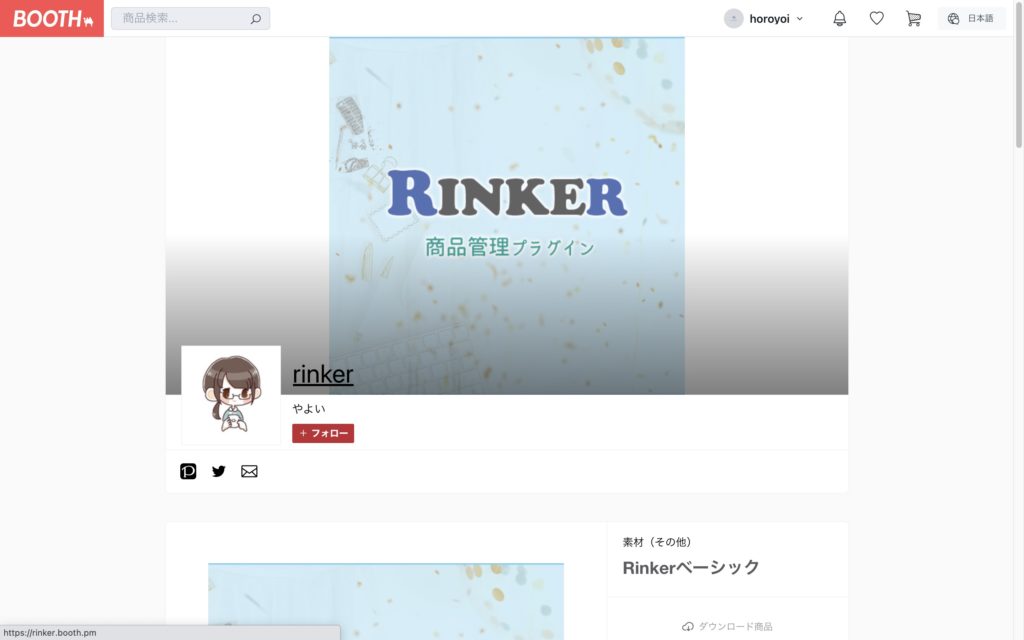Viewport: 1024px width, 640px height.
Task: Click the Rinker banner image
Action: point(507,216)
